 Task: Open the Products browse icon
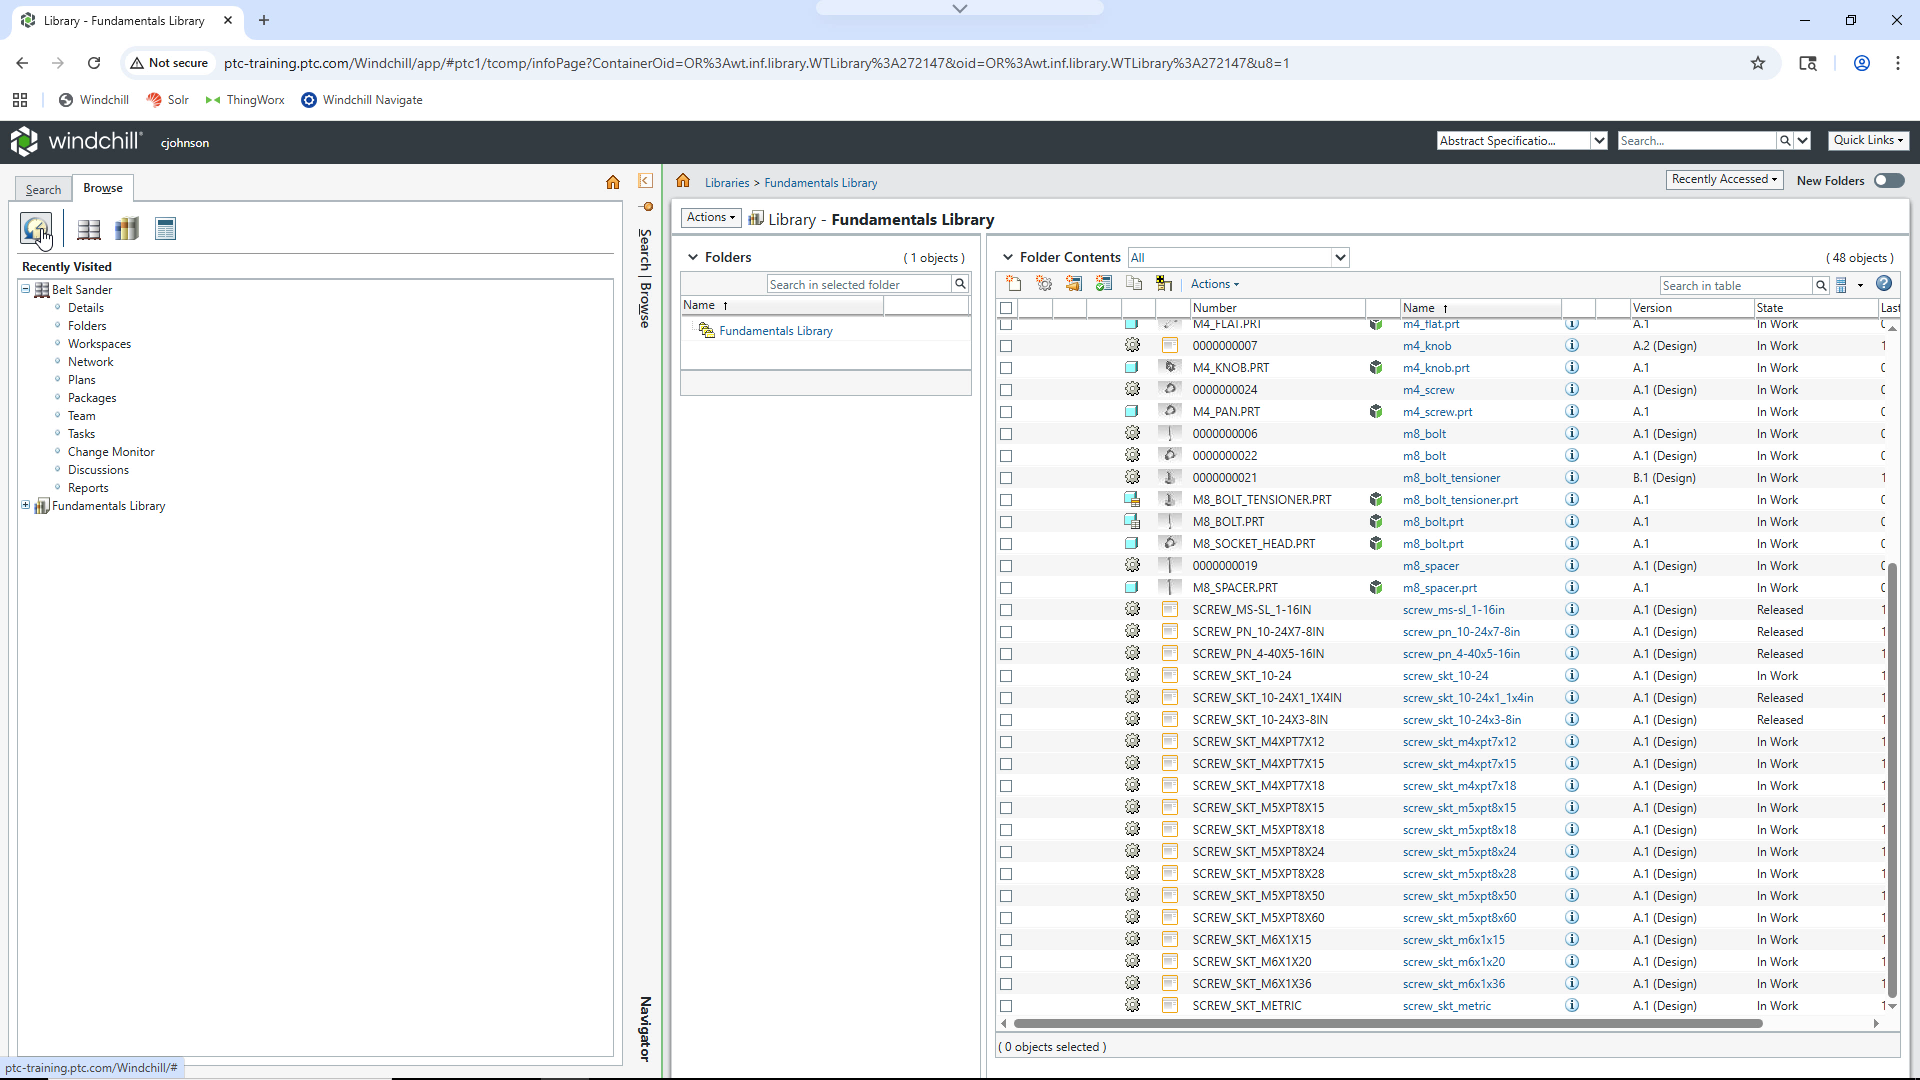[x=89, y=229]
